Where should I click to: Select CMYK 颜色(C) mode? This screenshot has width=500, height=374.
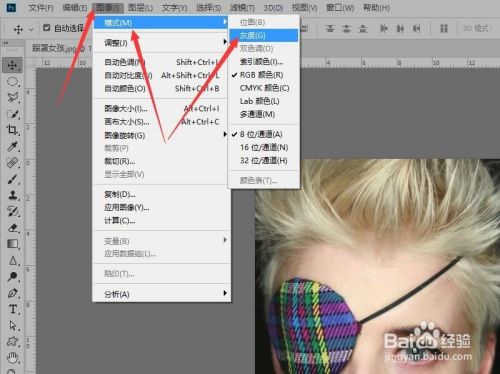tap(264, 88)
